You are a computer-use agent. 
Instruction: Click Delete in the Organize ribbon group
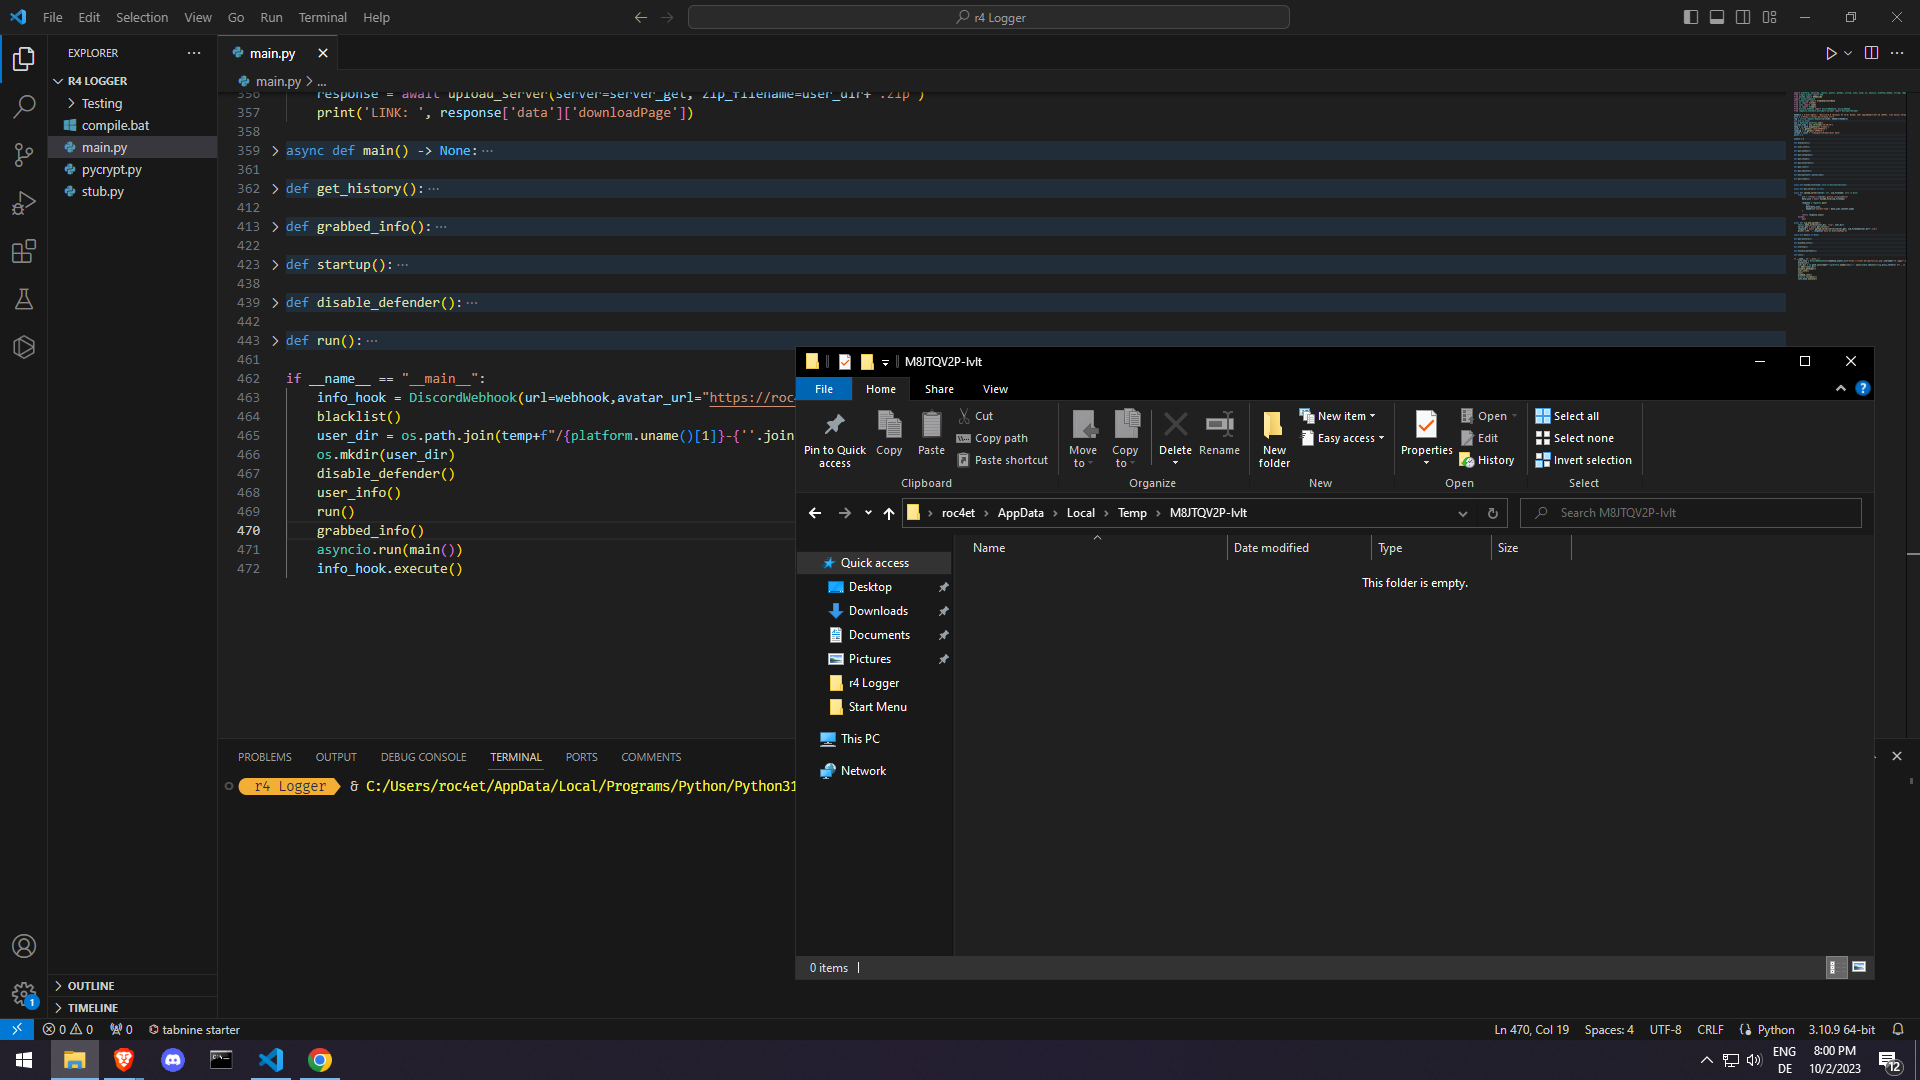pyautogui.click(x=1175, y=438)
